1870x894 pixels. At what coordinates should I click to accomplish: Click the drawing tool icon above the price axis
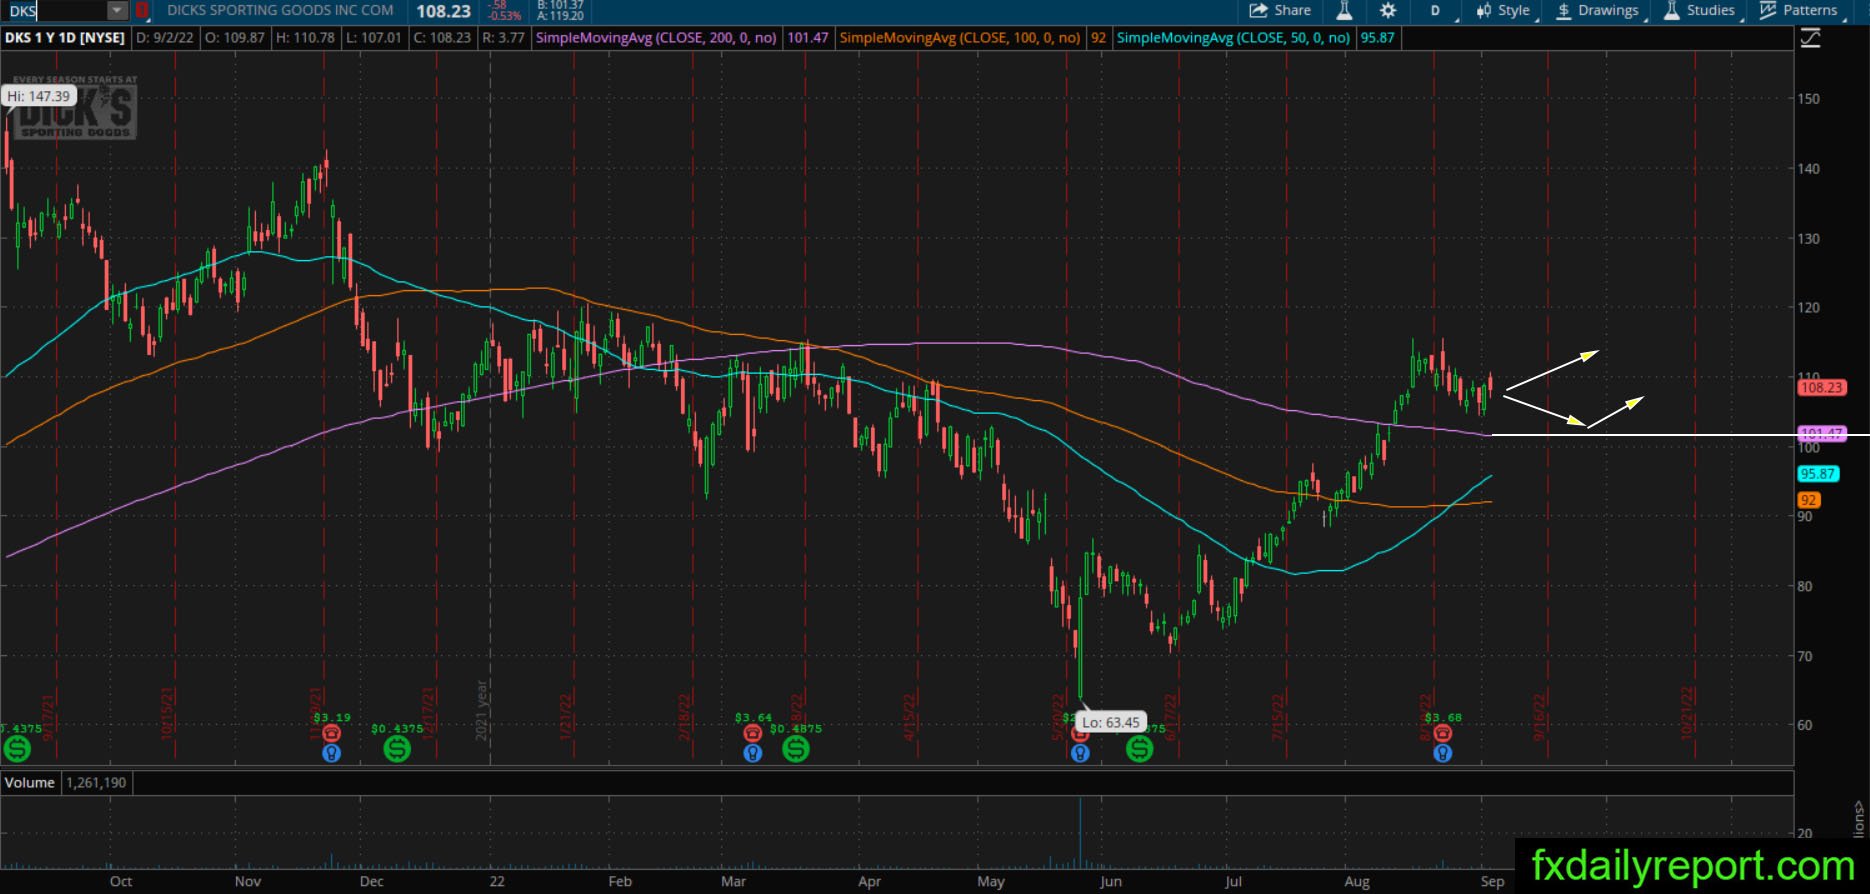(1810, 38)
